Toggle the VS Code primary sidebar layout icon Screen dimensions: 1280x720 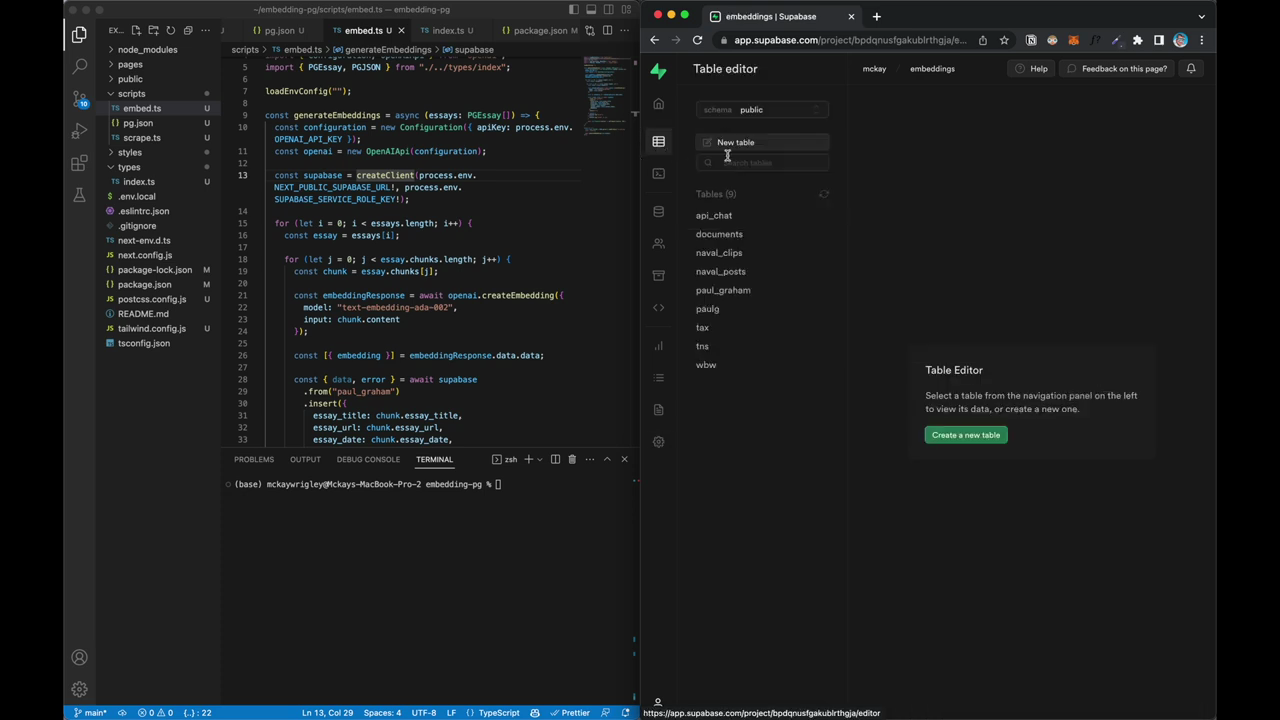click(x=573, y=10)
